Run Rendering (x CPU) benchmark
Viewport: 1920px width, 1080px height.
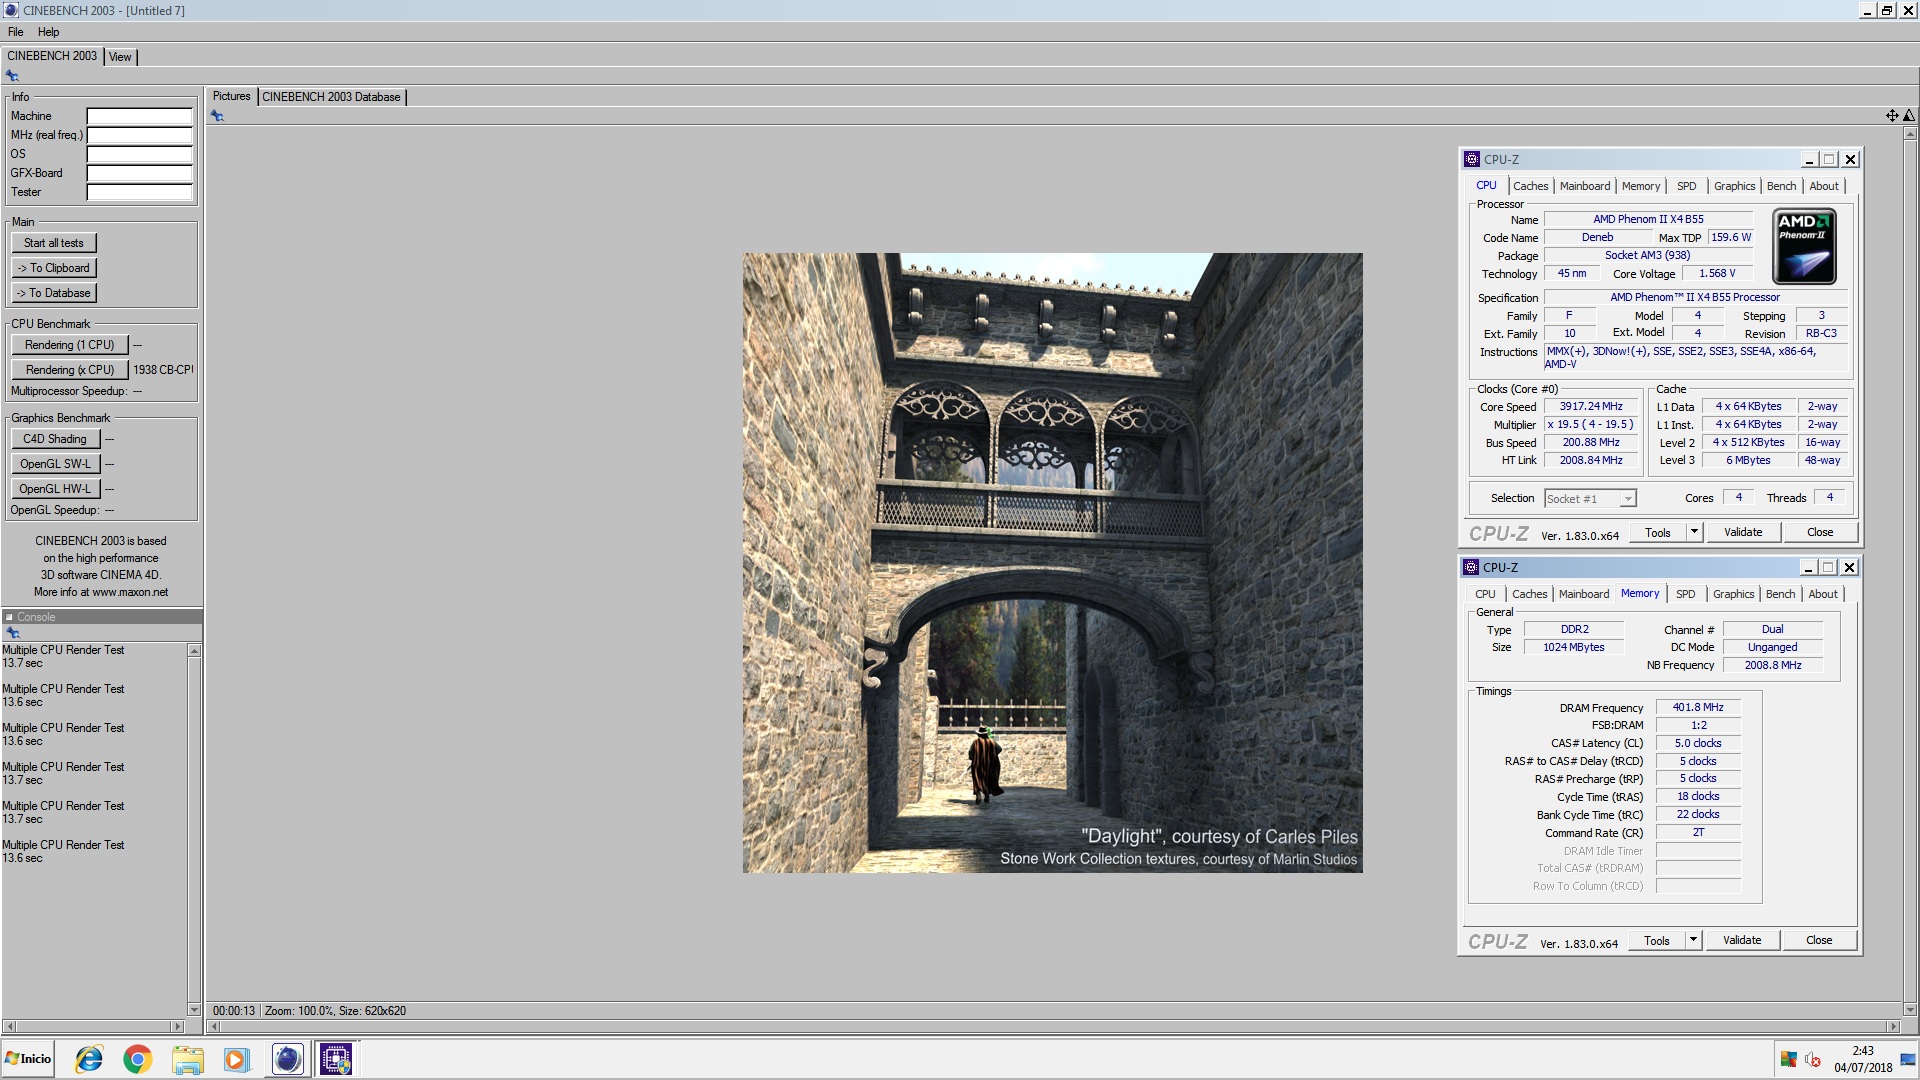pyautogui.click(x=70, y=370)
